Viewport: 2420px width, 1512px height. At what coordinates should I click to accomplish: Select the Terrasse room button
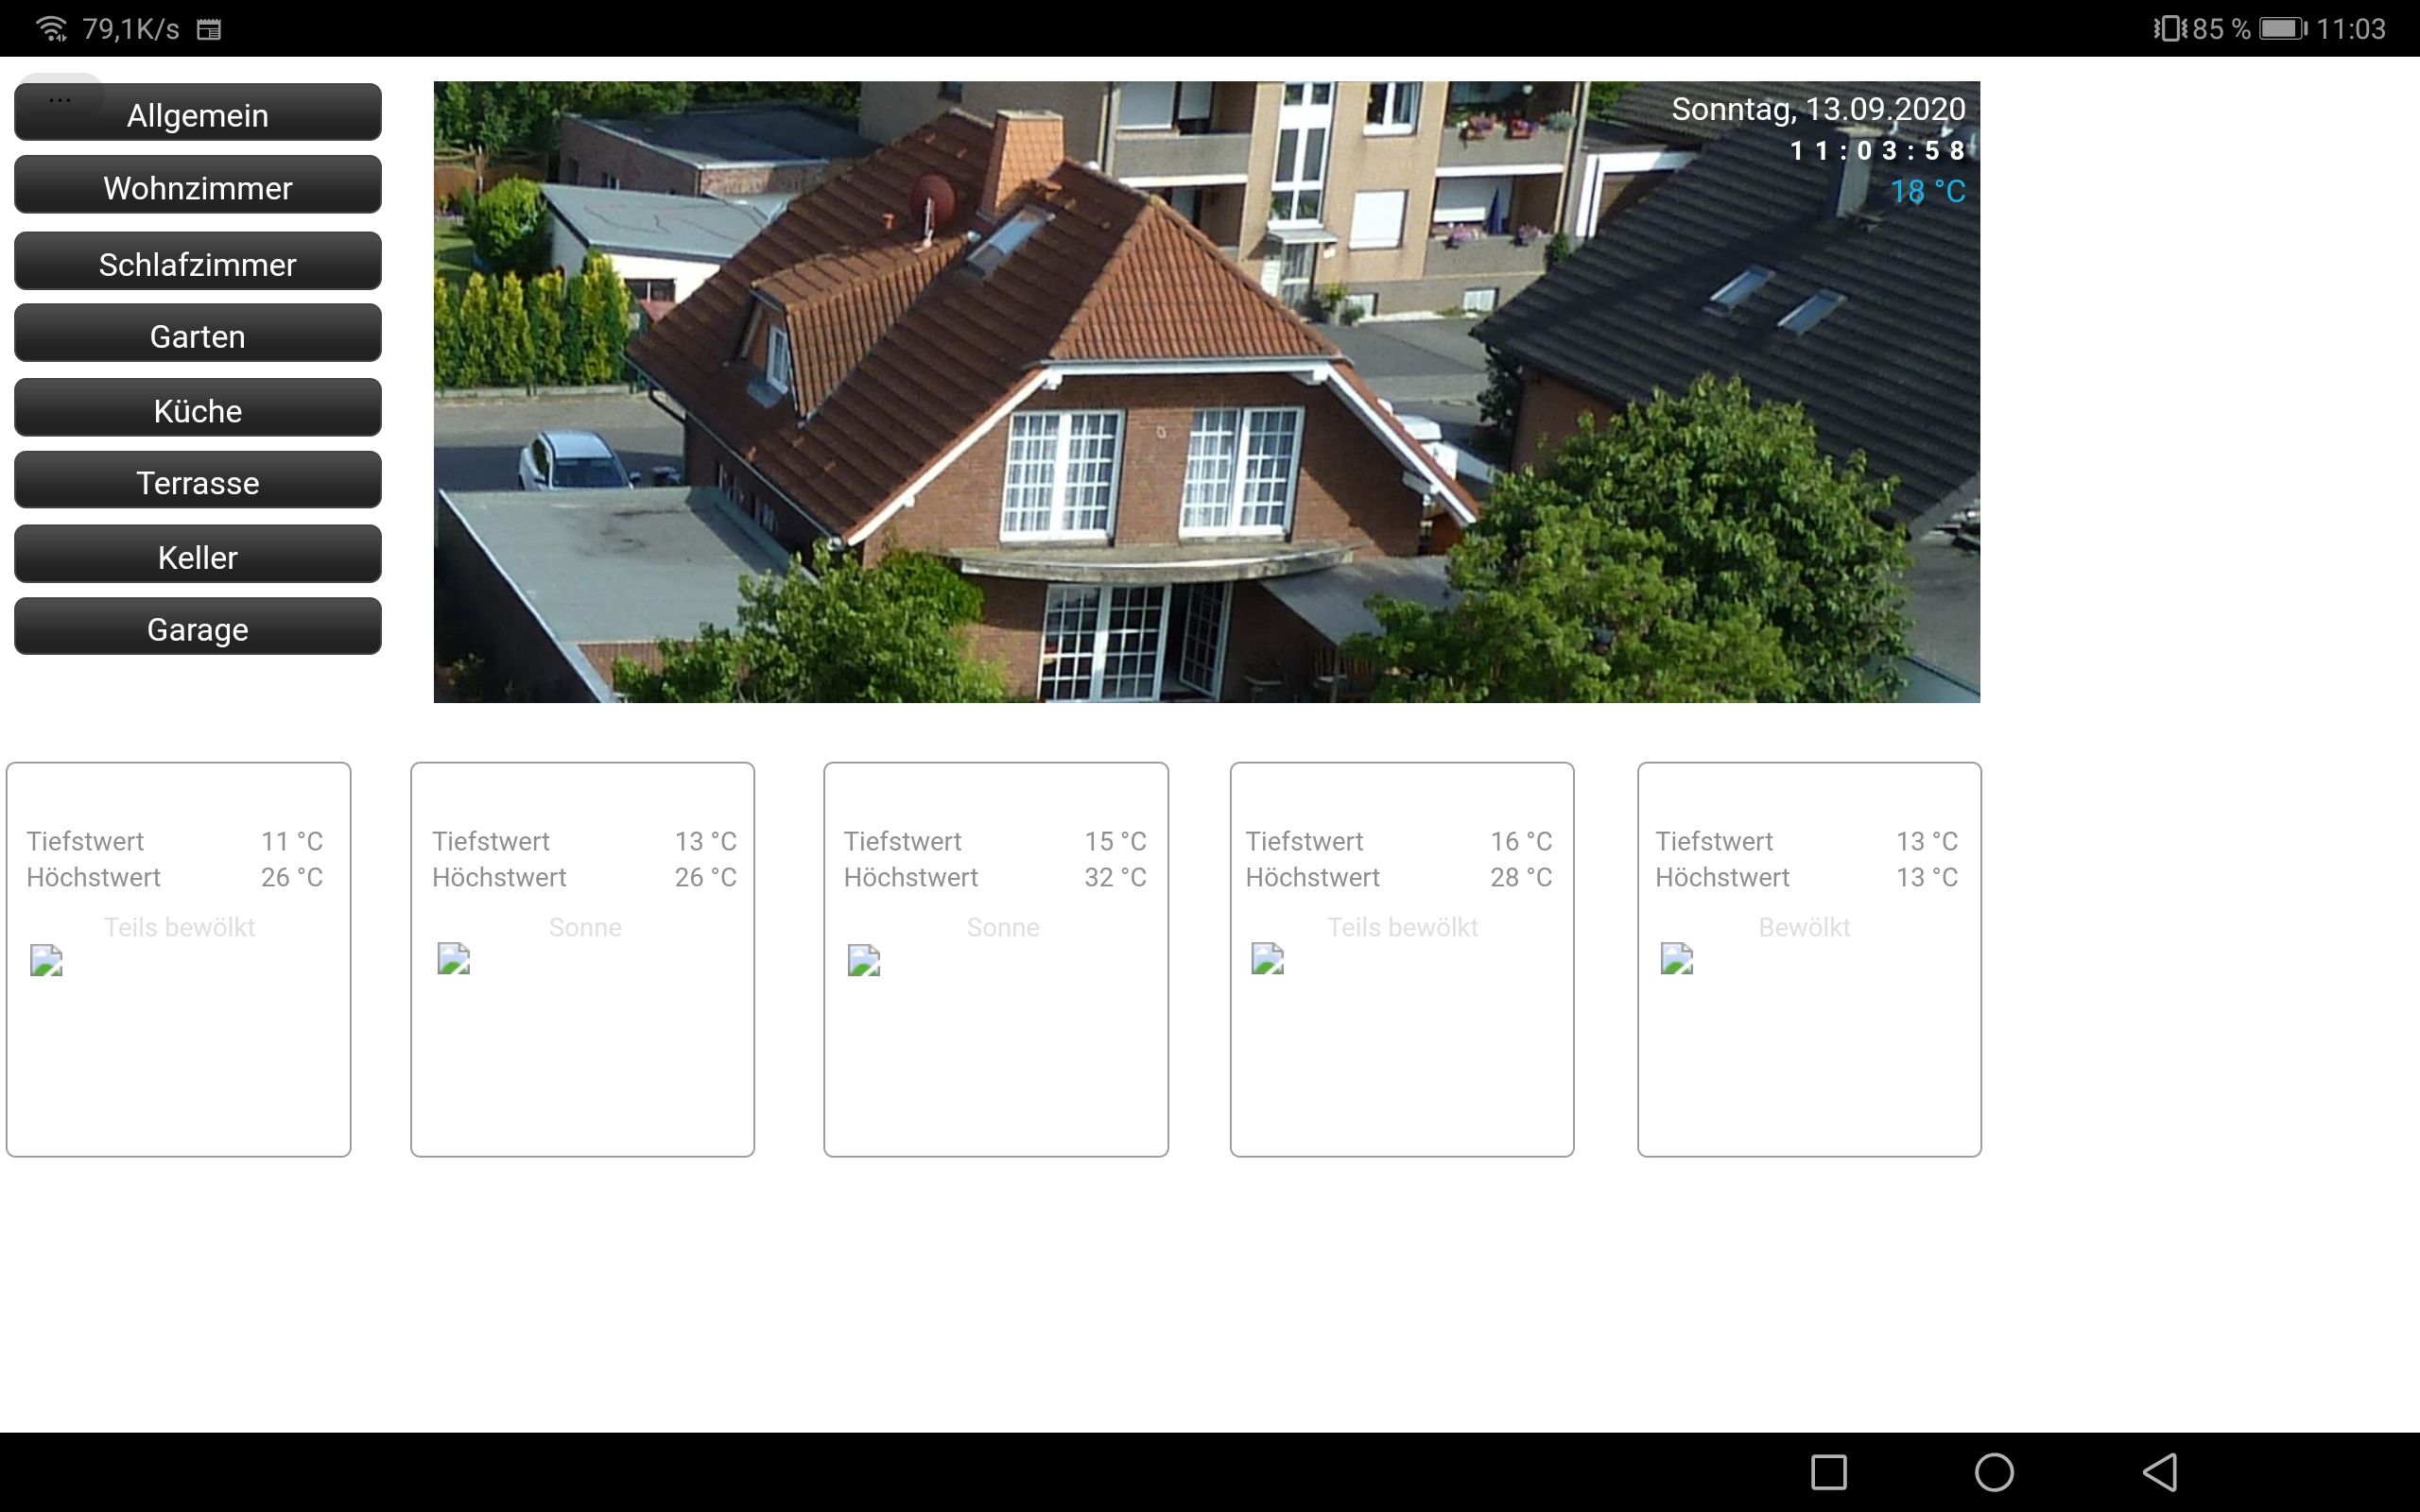[198, 482]
